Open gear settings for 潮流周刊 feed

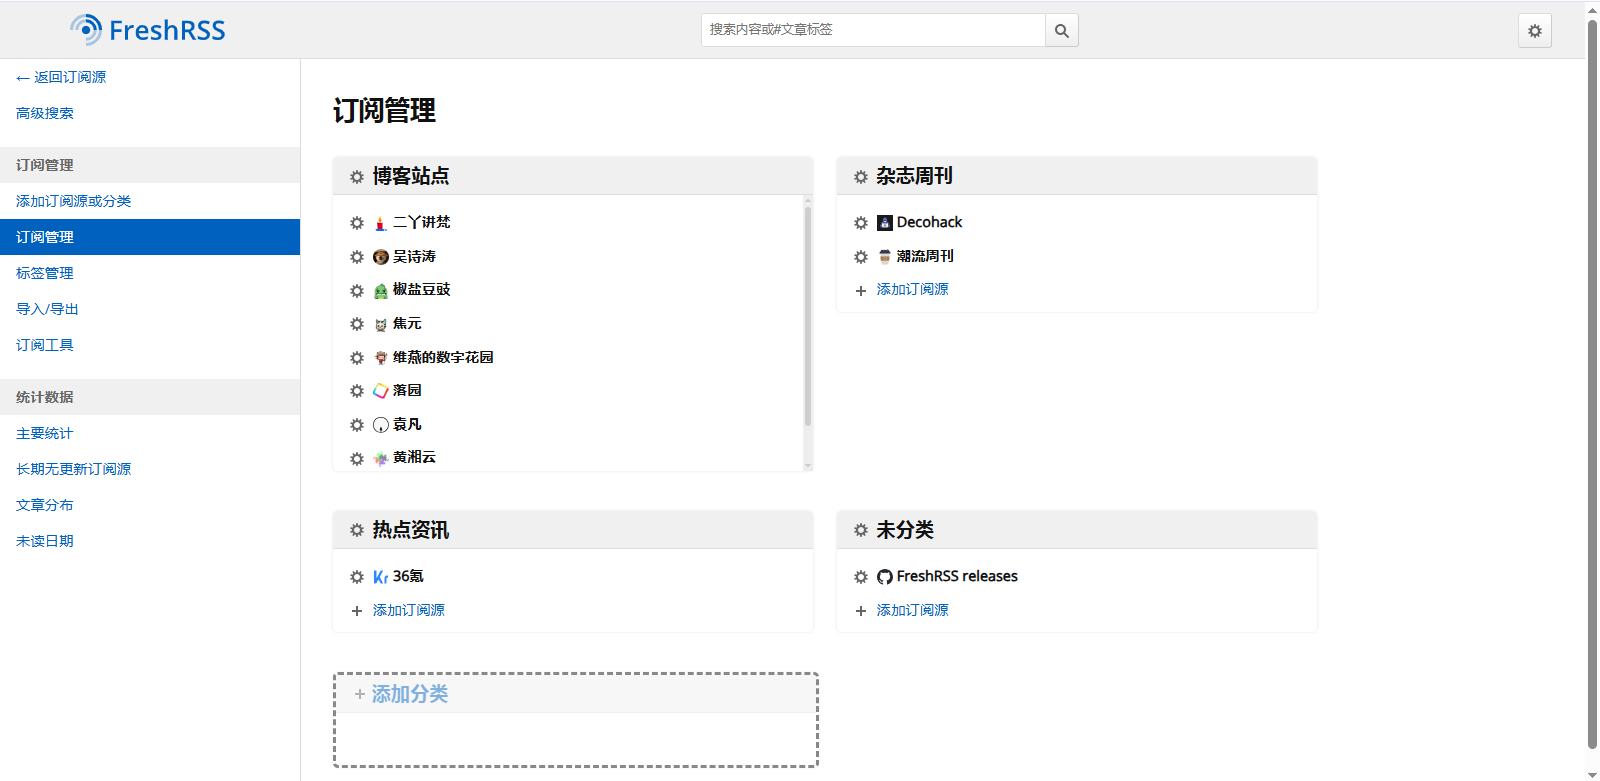[x=861, y=257]
